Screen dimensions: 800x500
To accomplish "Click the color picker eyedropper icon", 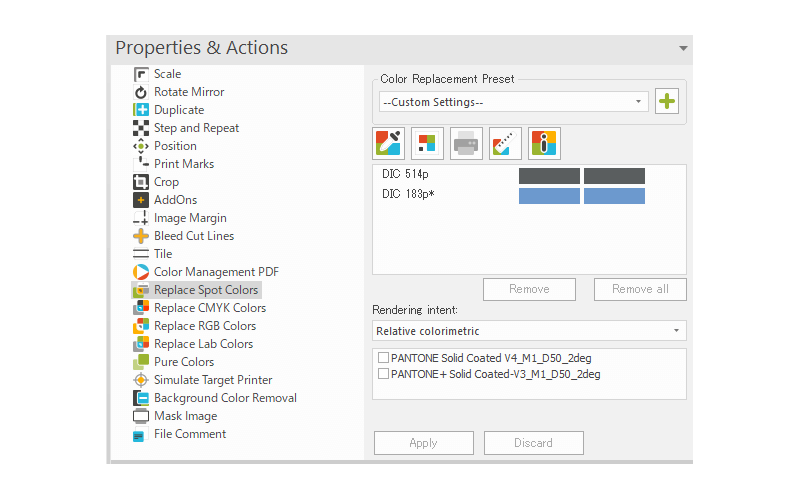I will pos(388,143).
